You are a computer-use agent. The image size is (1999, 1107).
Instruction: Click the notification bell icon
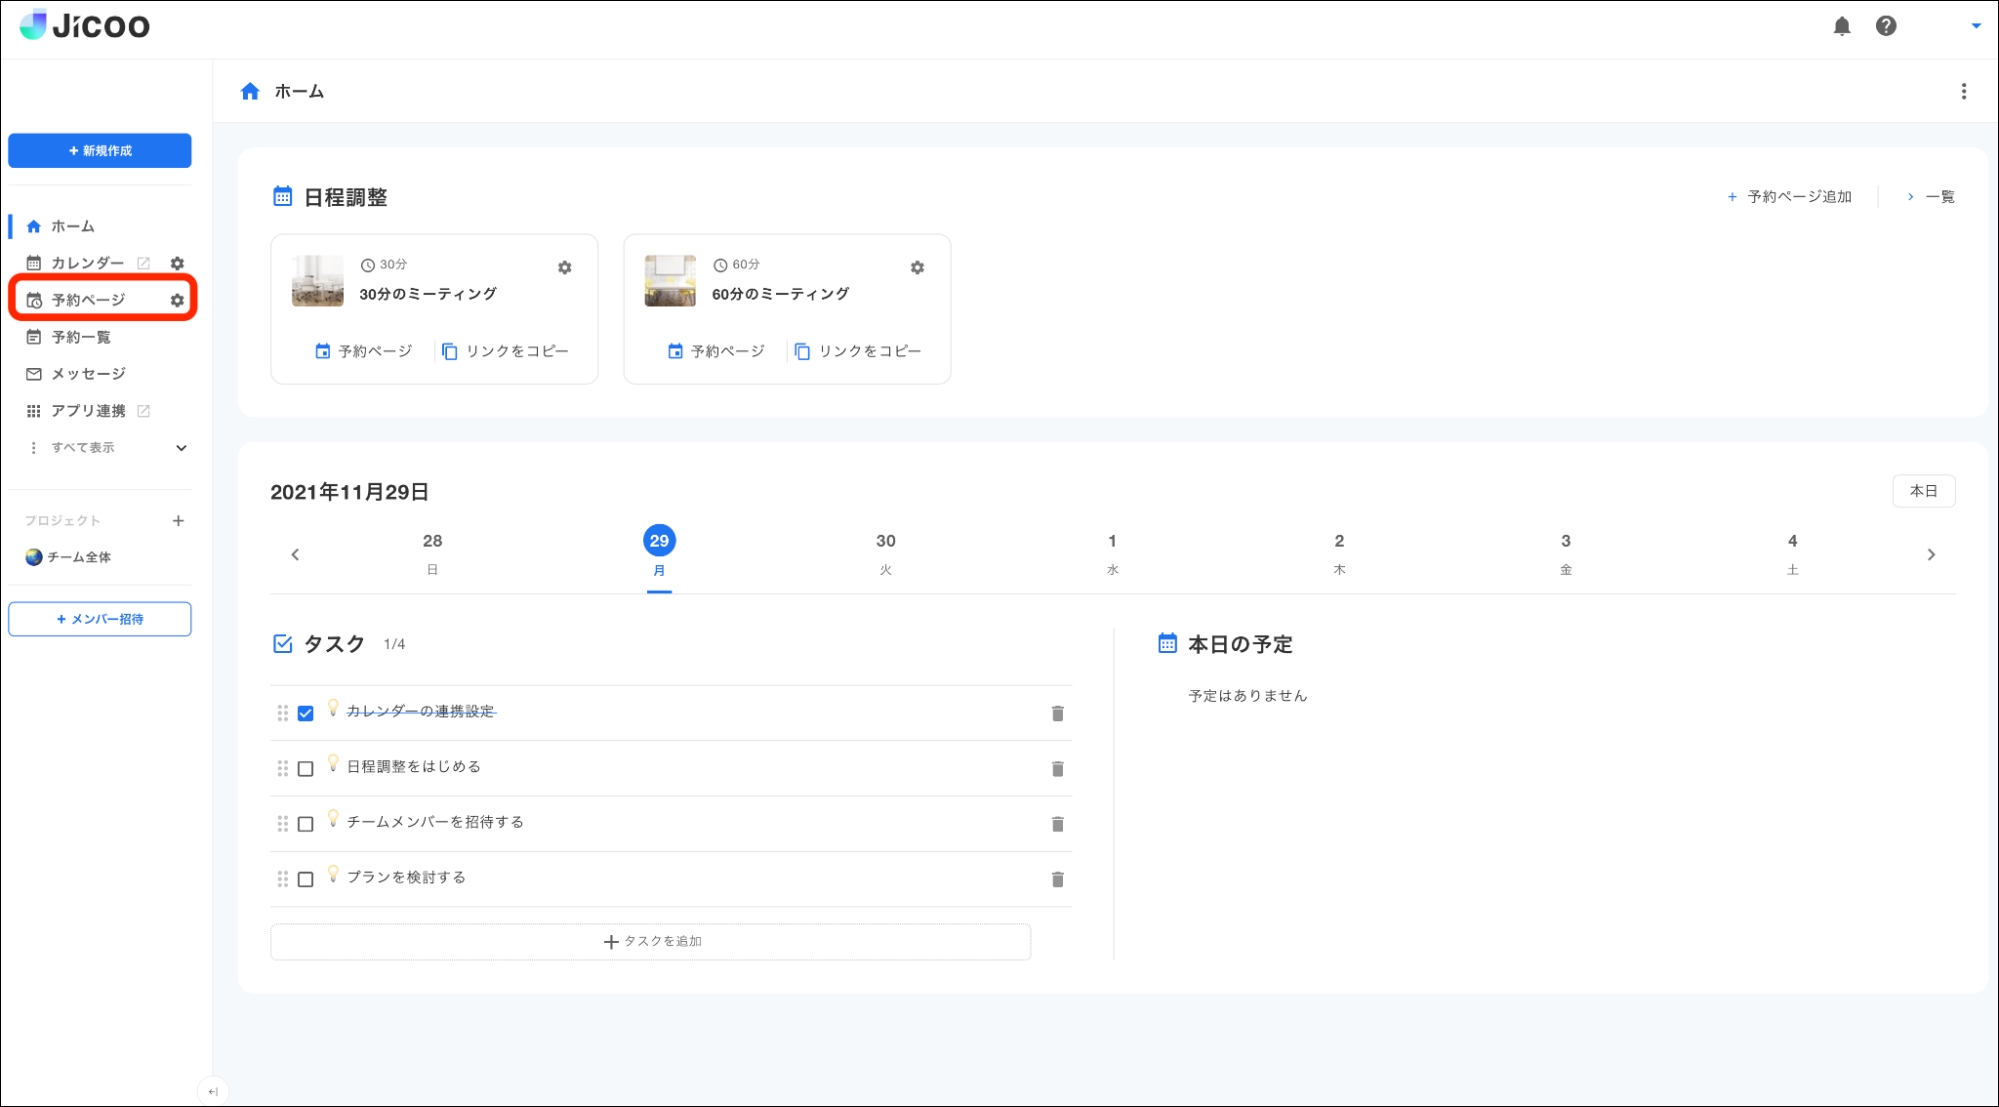click(1841, 26)
